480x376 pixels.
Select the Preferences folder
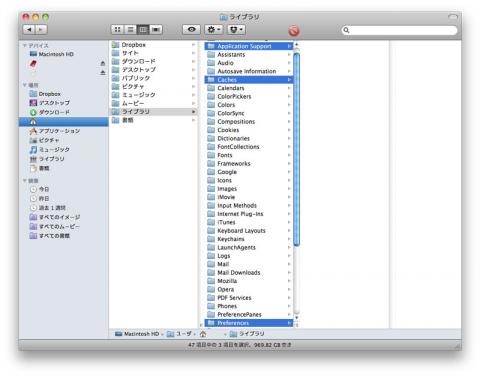(x=249, y=323)
